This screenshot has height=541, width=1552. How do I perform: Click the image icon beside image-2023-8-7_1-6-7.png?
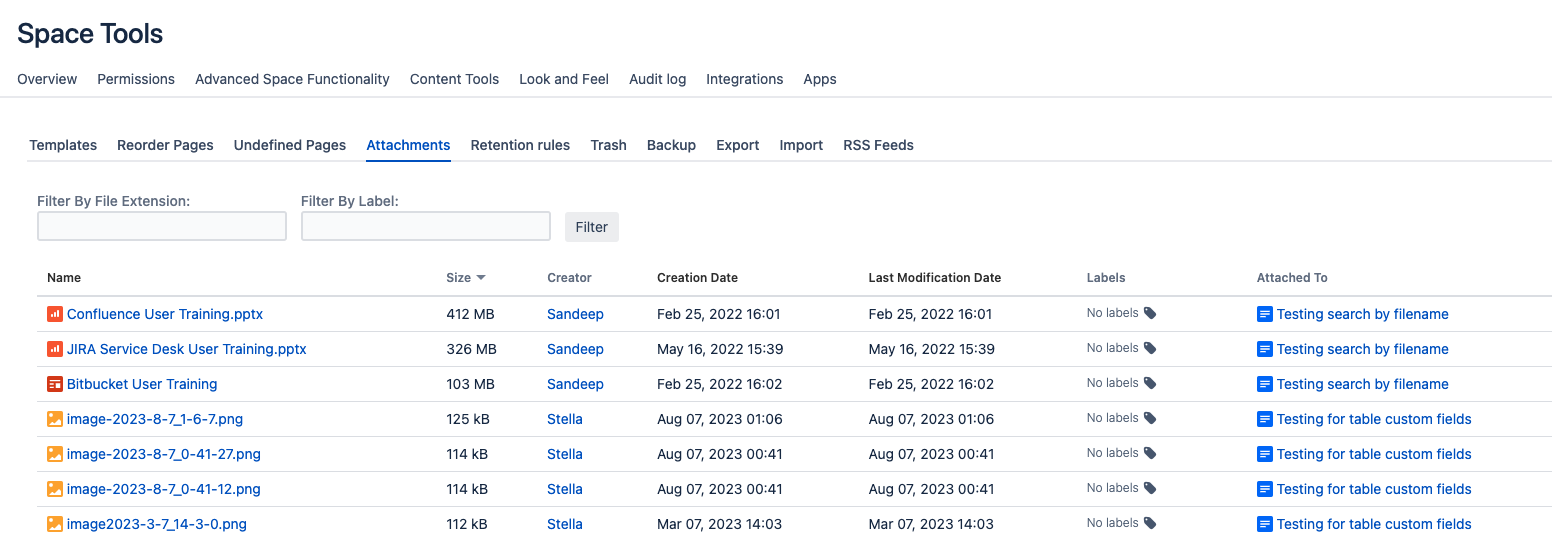[55, 419]
